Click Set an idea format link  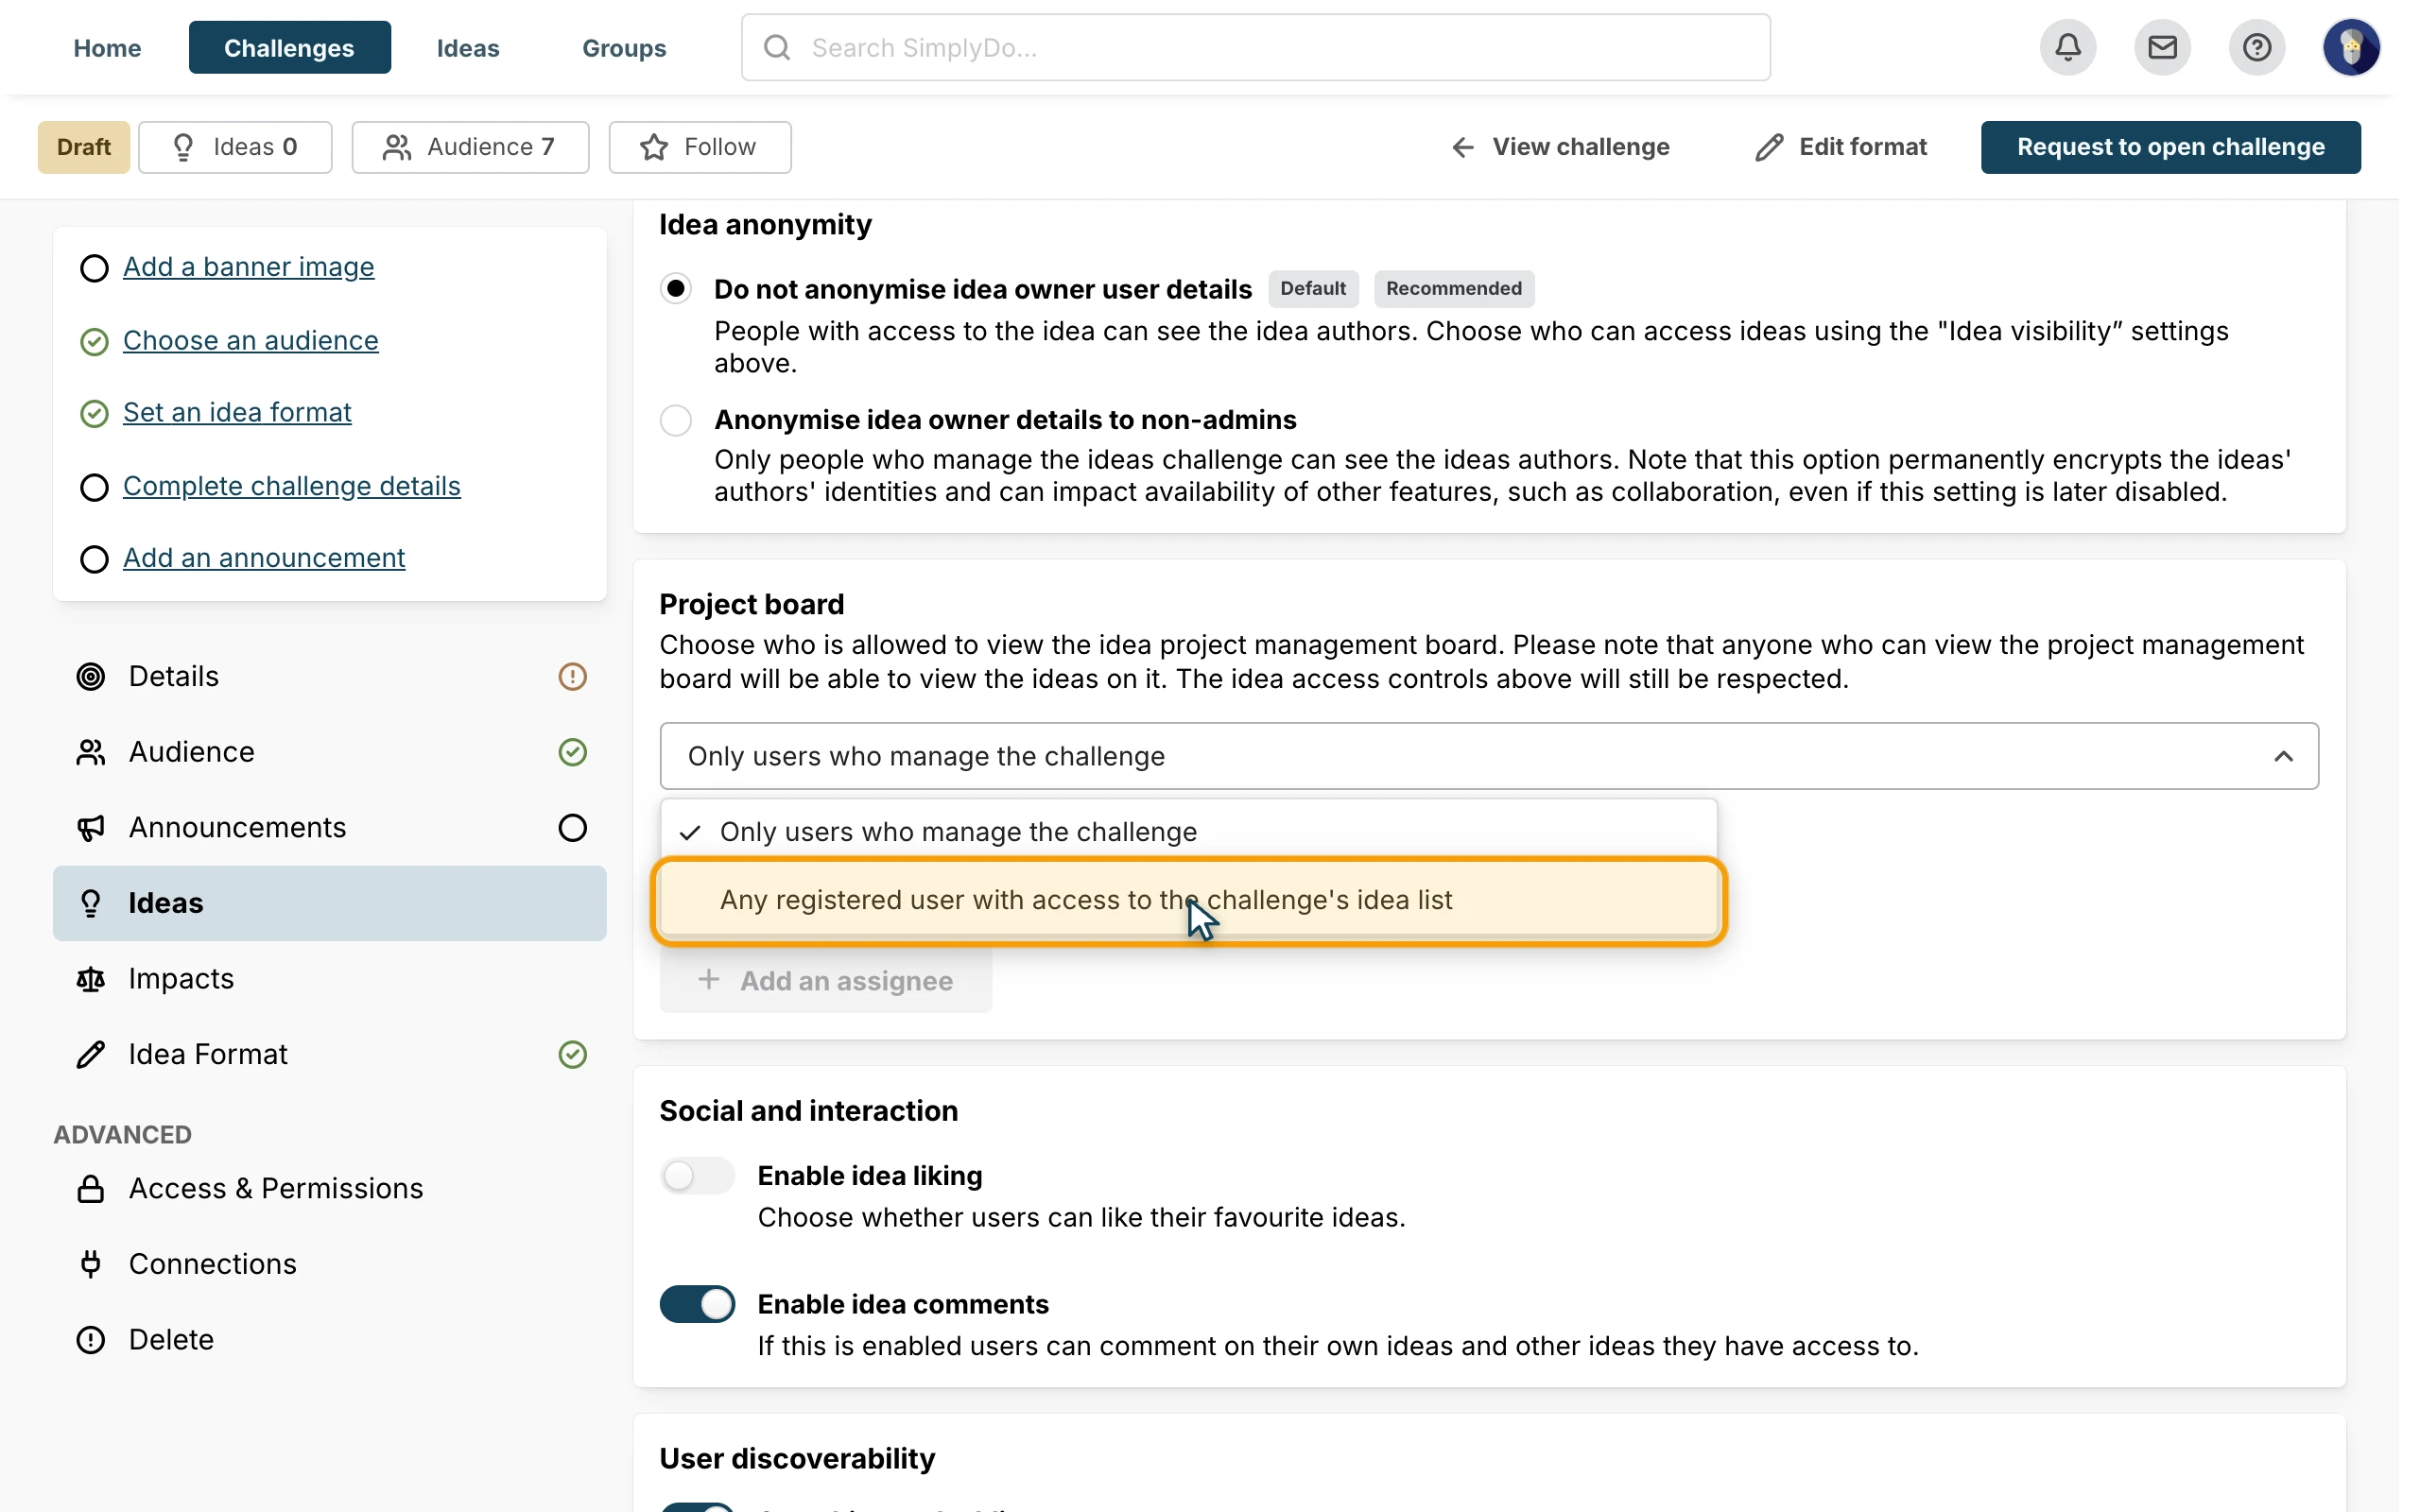coord(237,412)
